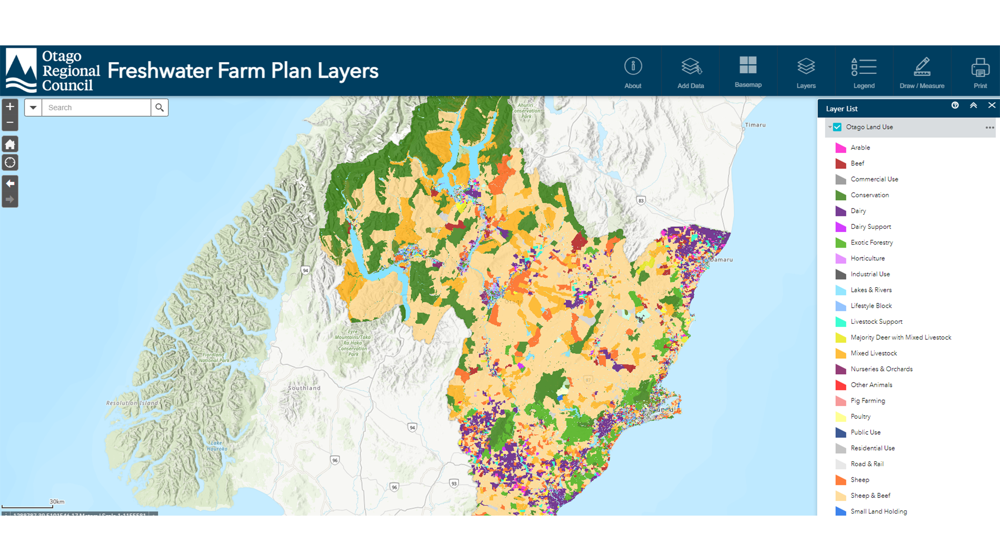Click the Lifestyle Block legend entry
Image resolution: width=1000 pixels, height=560 pixels.
[x=871, y=306]
